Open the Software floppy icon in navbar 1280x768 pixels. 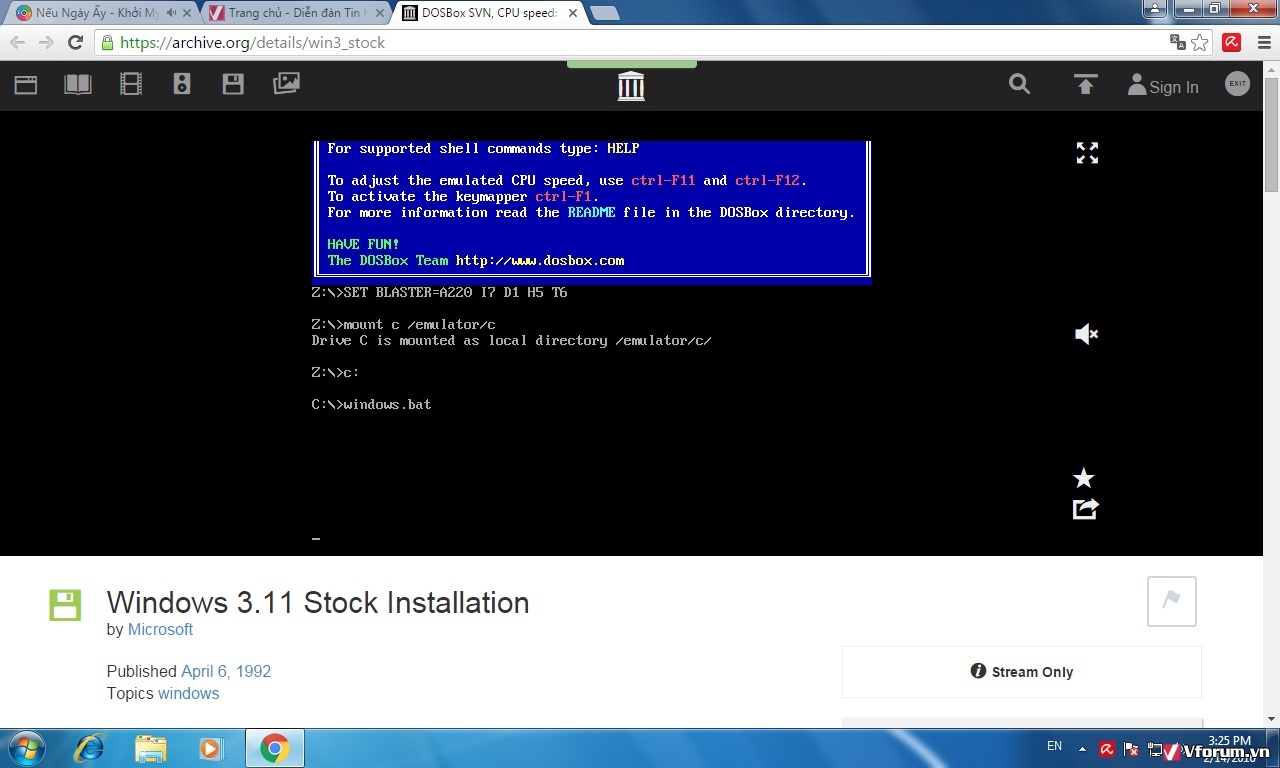pyautogui.click(x=233, y=85)
